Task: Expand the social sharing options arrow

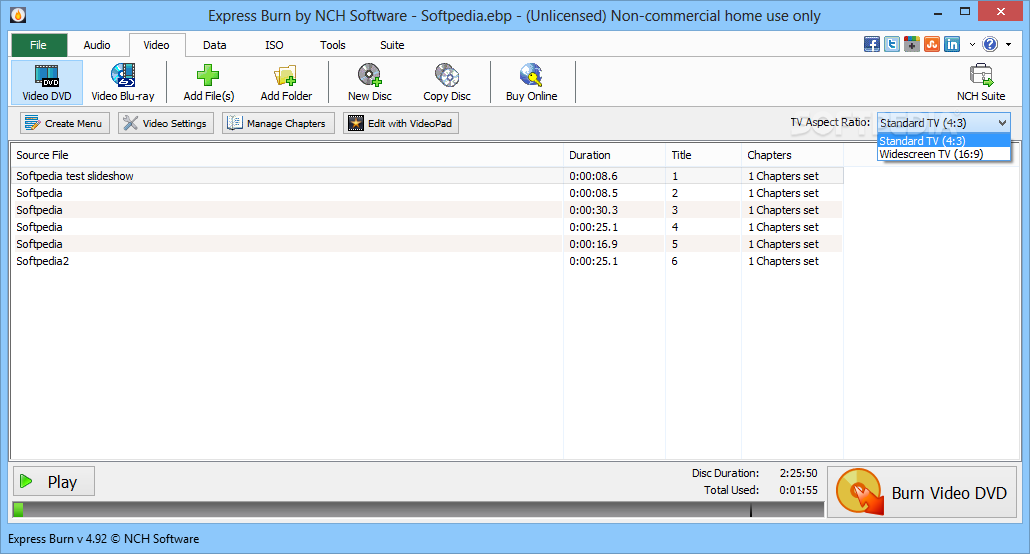Action: (x=972, y=45)
